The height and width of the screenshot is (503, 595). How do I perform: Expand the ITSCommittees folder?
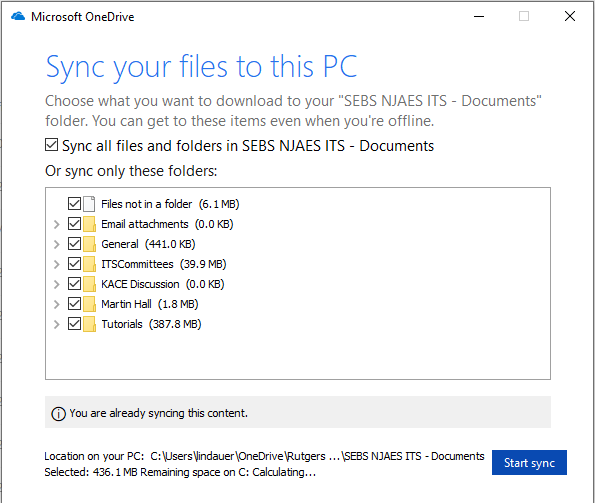point(57,264)
